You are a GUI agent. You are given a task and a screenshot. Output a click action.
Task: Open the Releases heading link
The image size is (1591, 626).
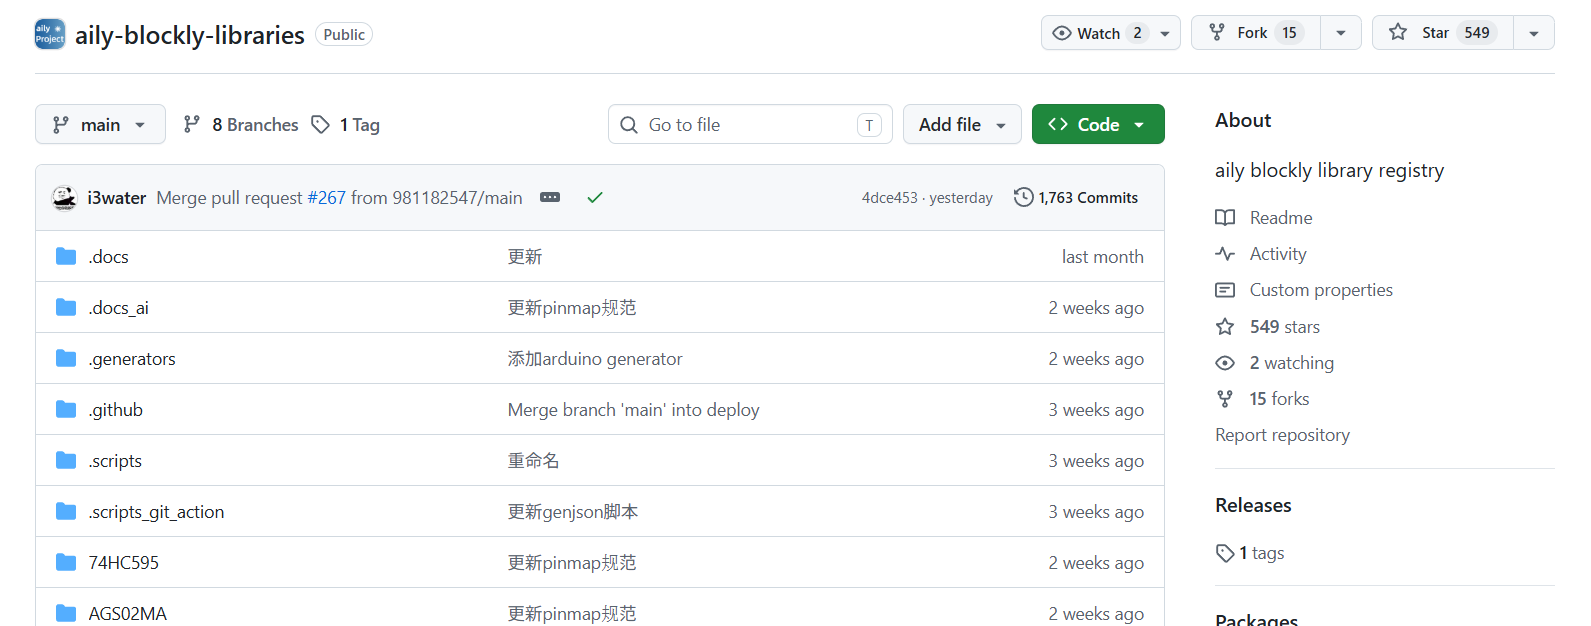pos(1253,505)
